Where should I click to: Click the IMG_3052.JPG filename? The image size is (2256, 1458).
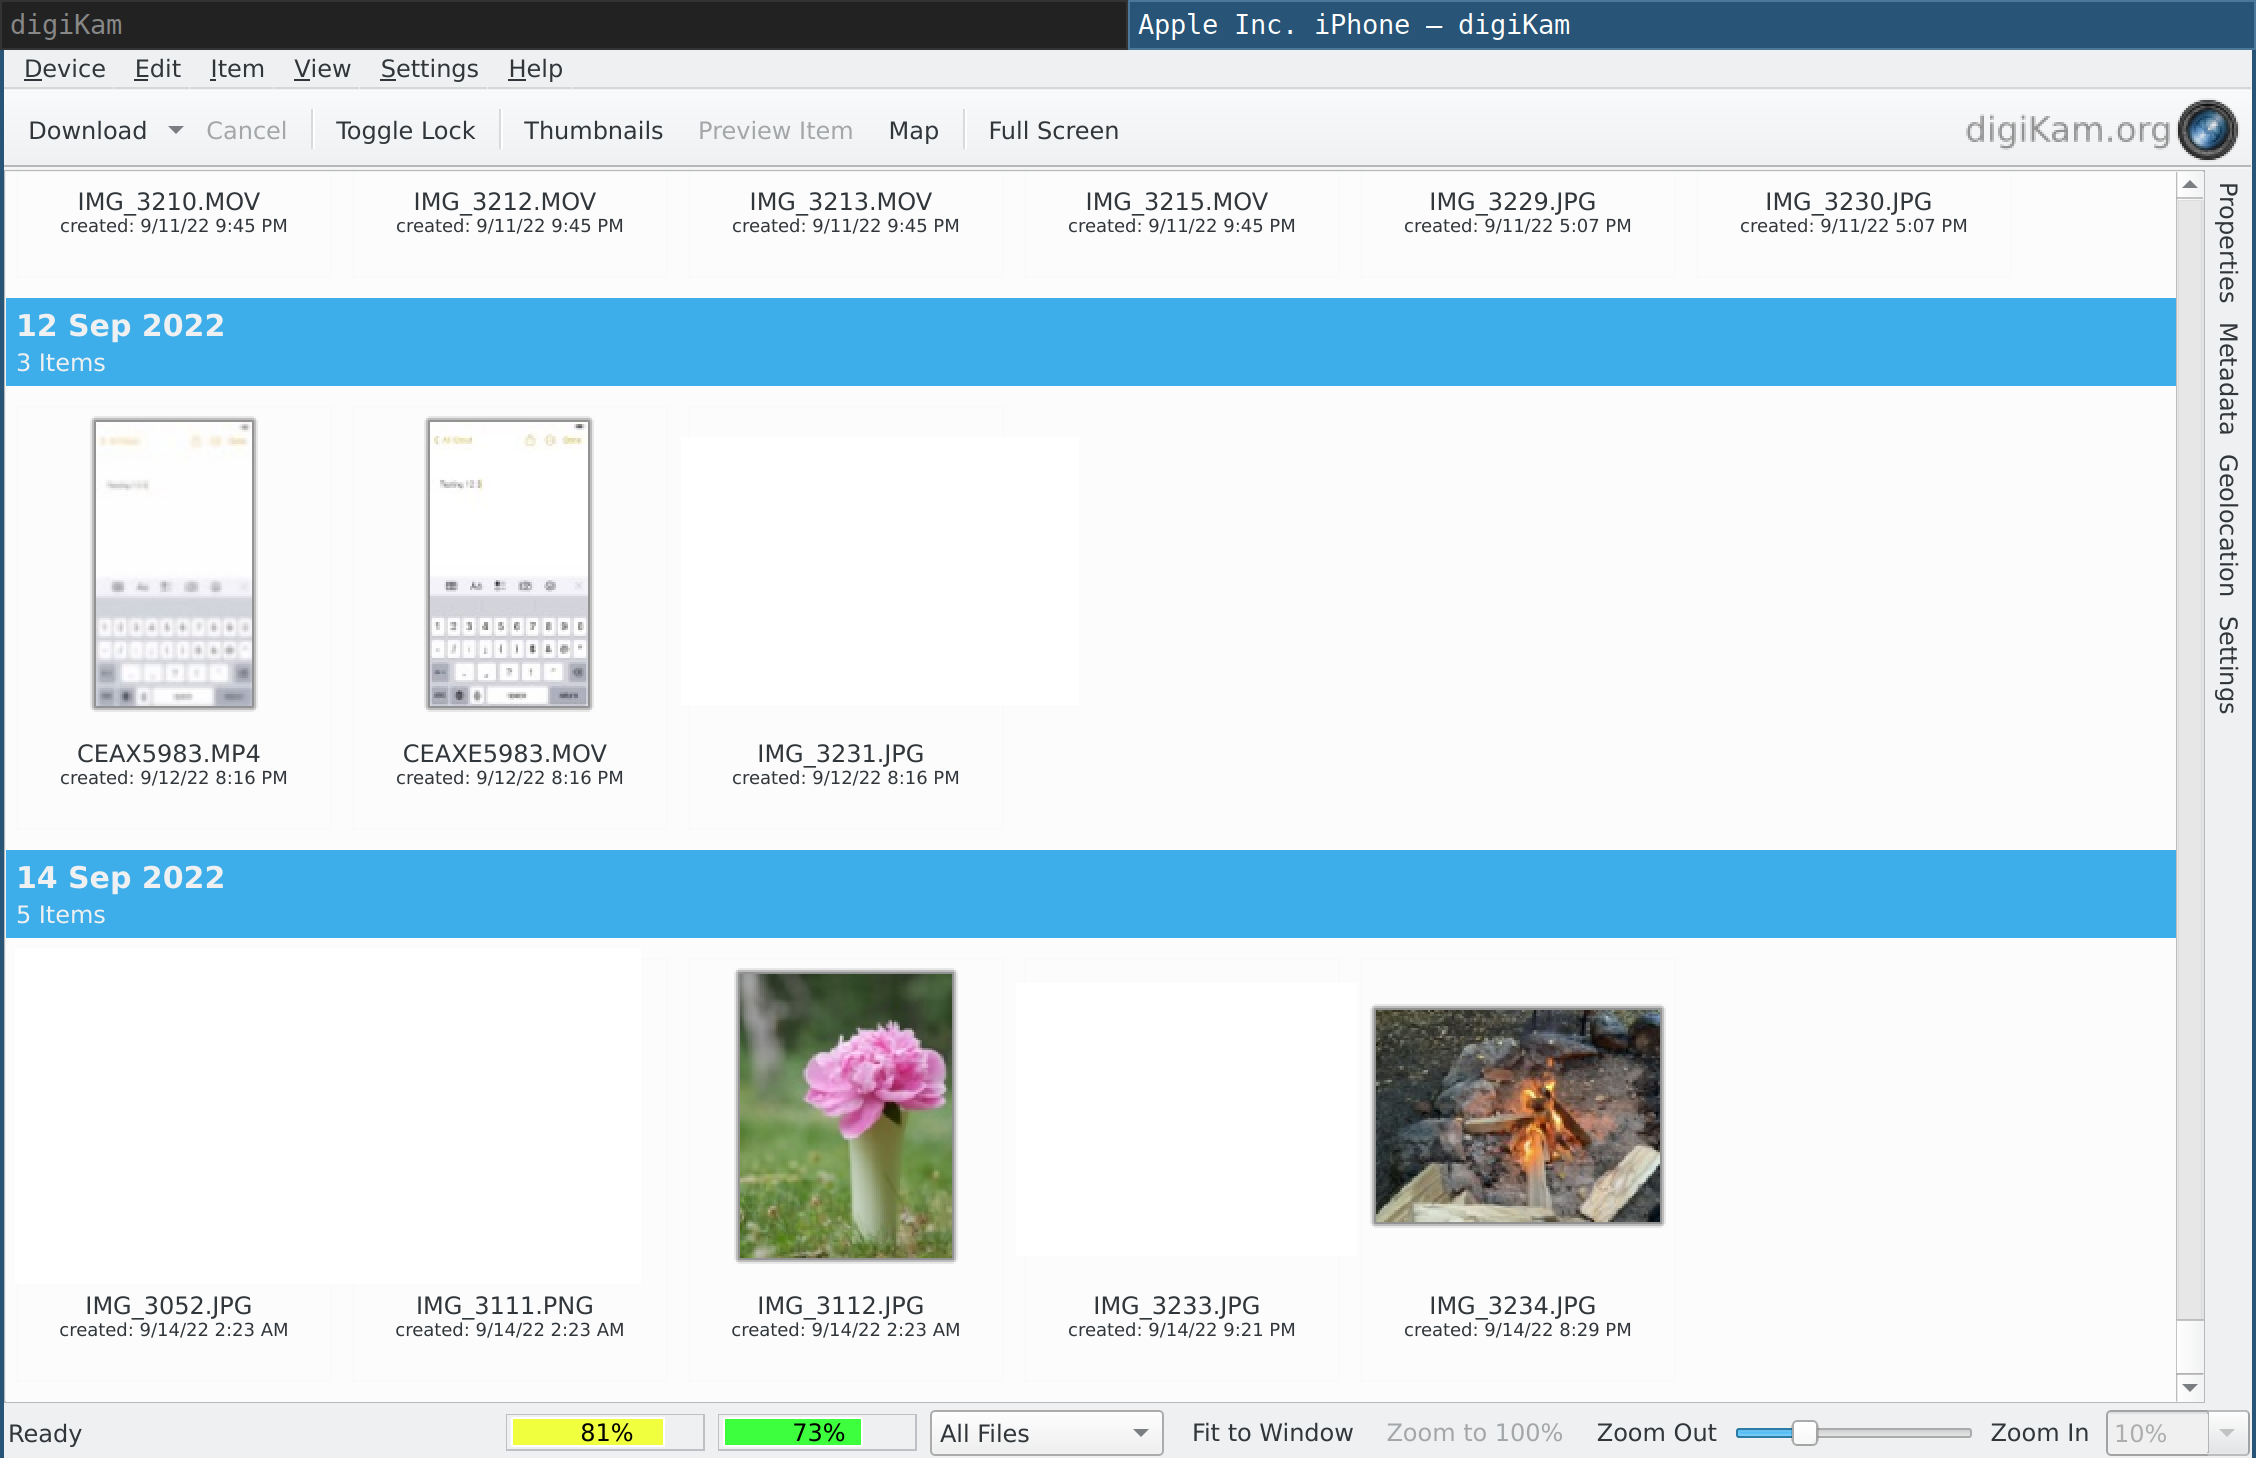(169, 1305)
